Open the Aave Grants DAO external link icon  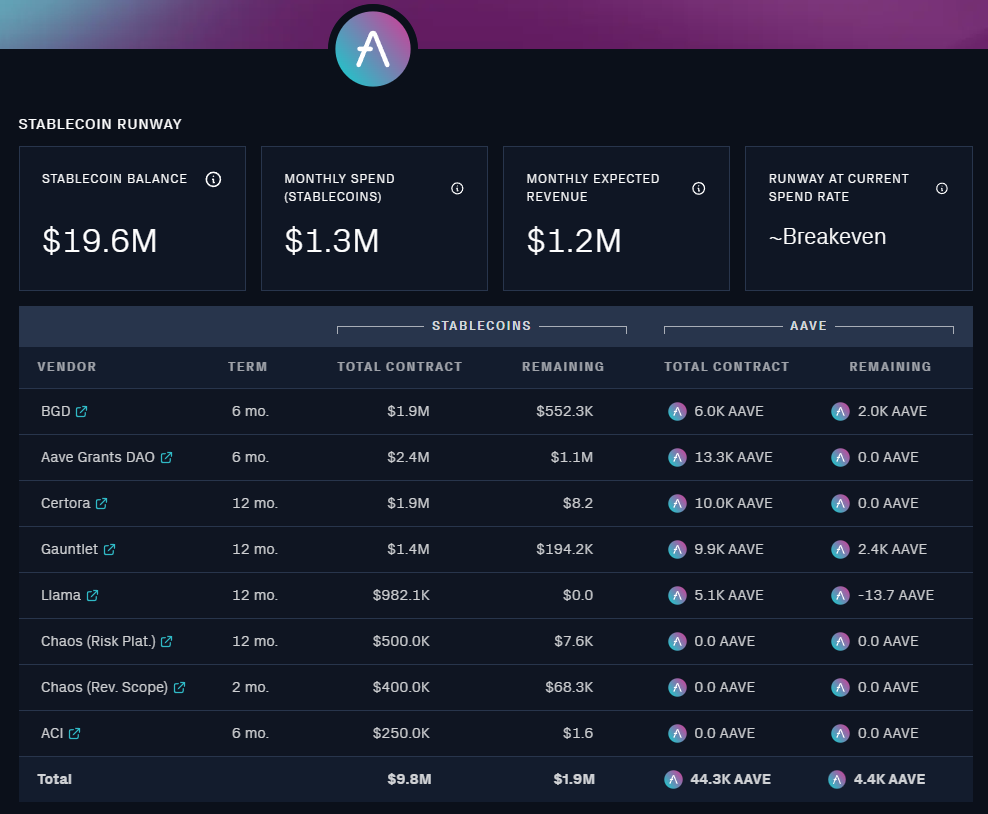166,457
